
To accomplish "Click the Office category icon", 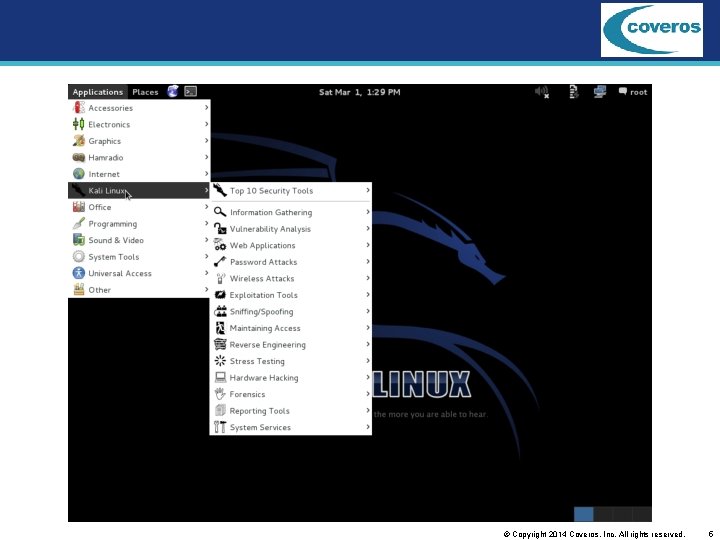I will (x=79, y=207).
